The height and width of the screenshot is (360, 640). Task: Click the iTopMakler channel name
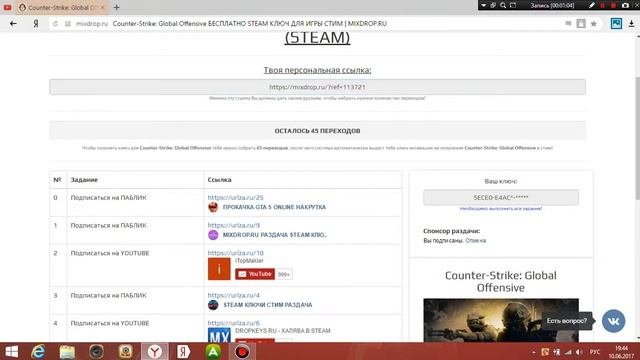tap(249, 261)
